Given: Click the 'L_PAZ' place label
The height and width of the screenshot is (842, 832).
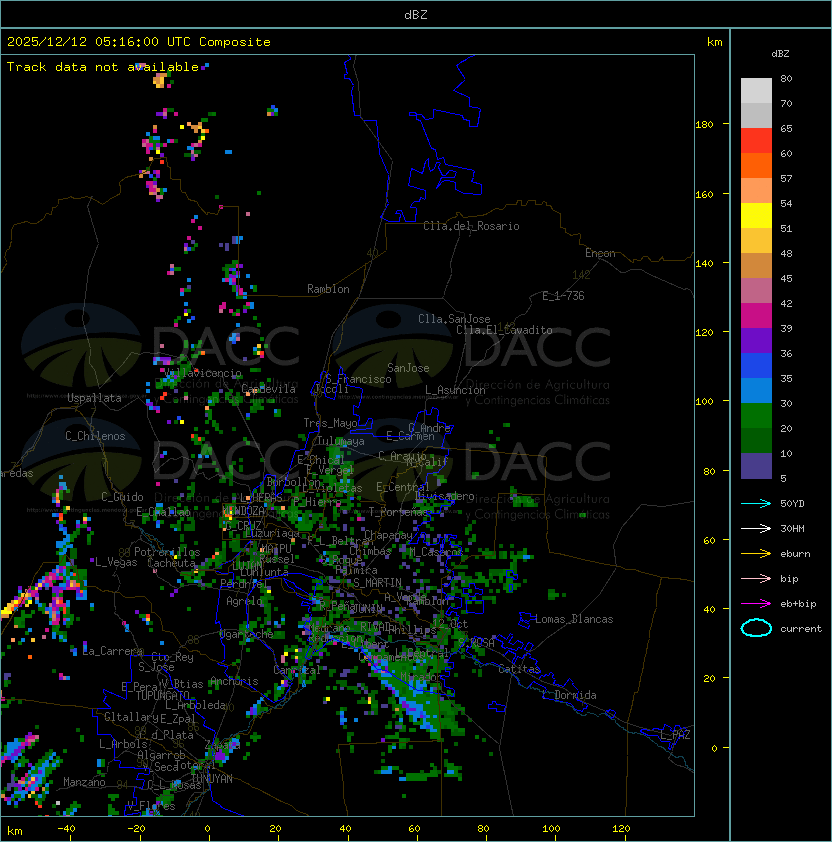Looking at the screenshot, I should tap(675, 735).
